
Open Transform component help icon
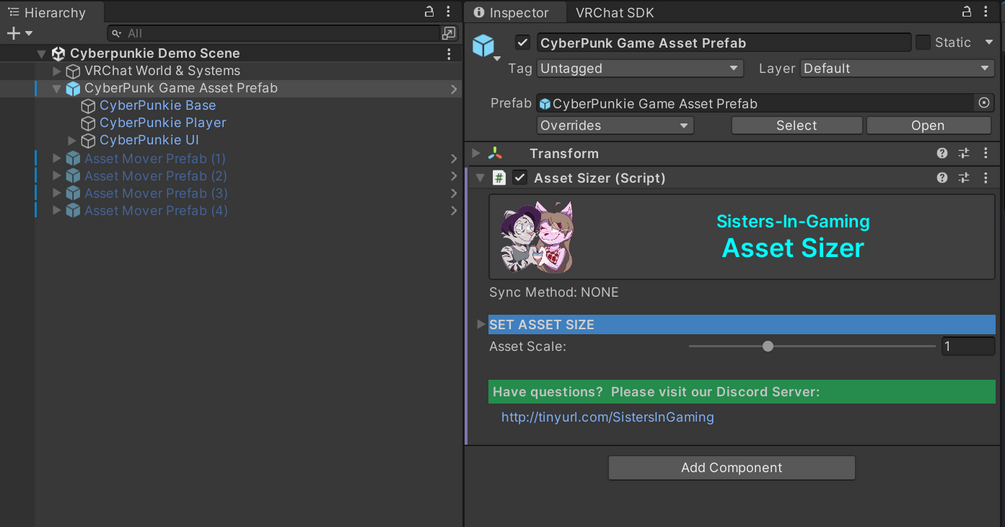point(942,154)
